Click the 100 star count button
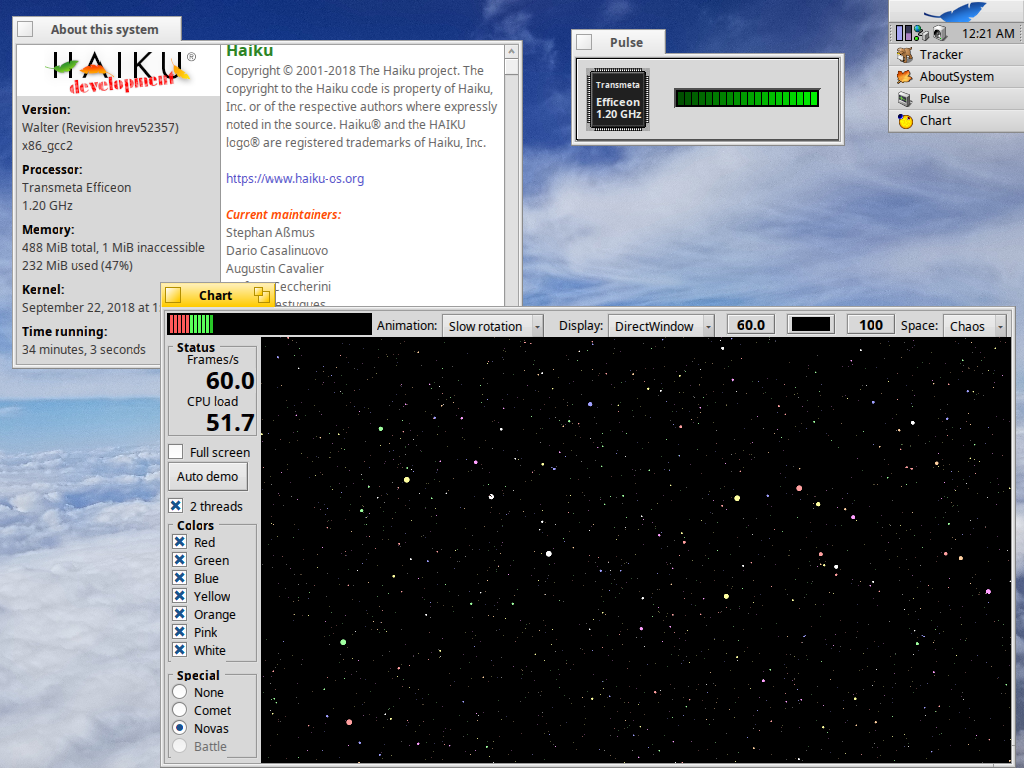1024x768 pixels. point(871,325)
